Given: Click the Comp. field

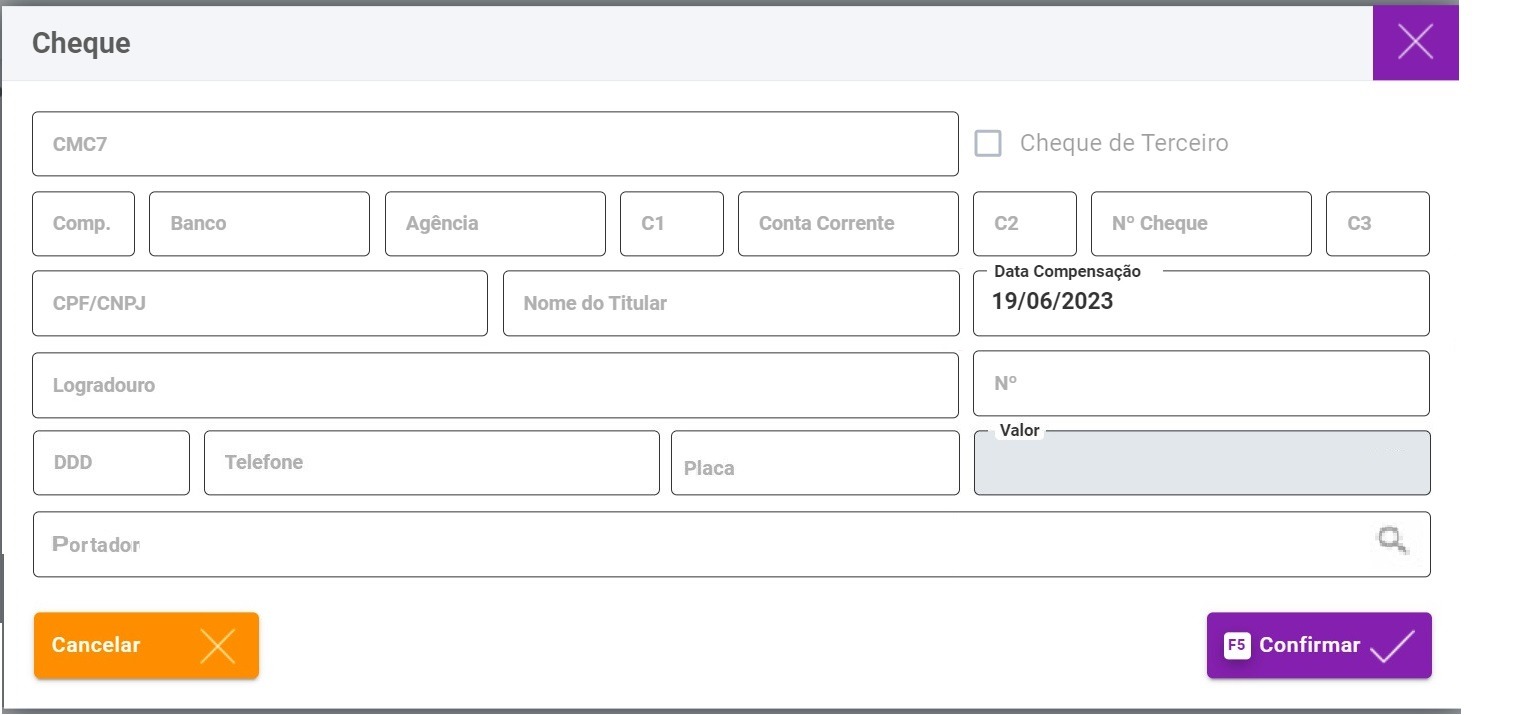Looking at the screenshot, I should tap(83, 224).
